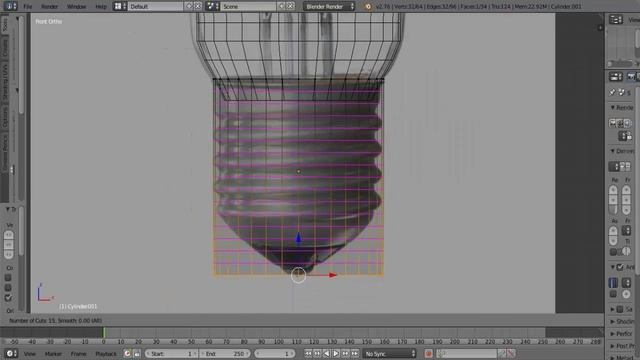This screenshot has width=640, height=360.
Task: Click the active keying set field
Action: pos(467,354)
